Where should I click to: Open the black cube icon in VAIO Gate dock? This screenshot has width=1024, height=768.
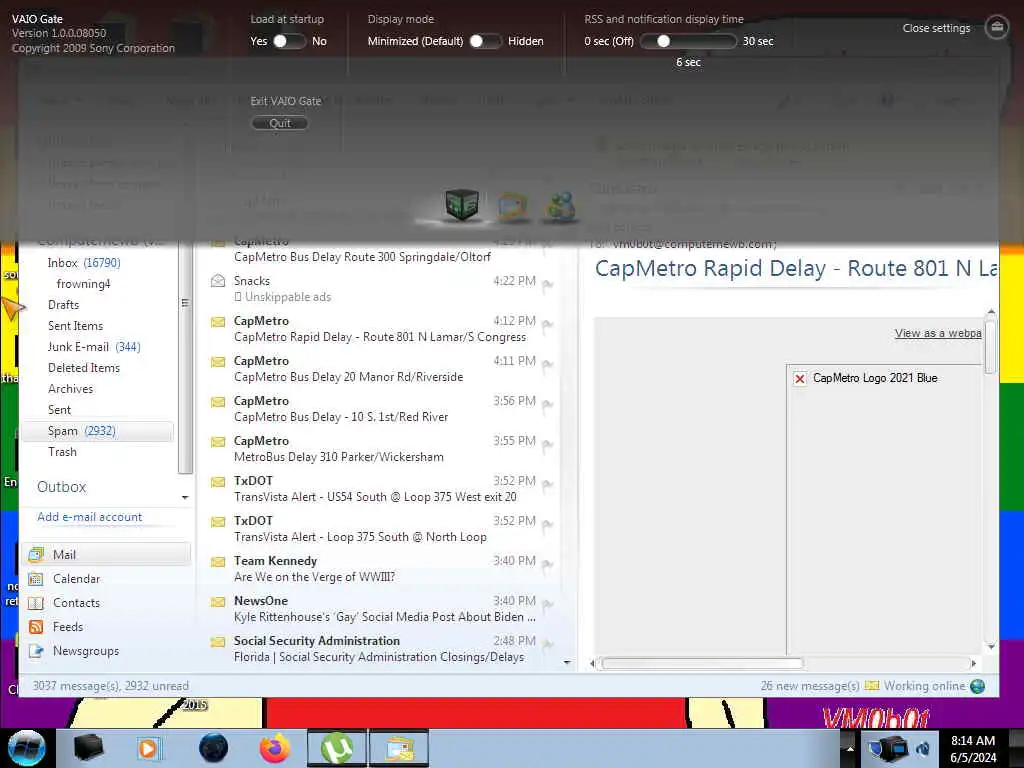tap(462, 204)
